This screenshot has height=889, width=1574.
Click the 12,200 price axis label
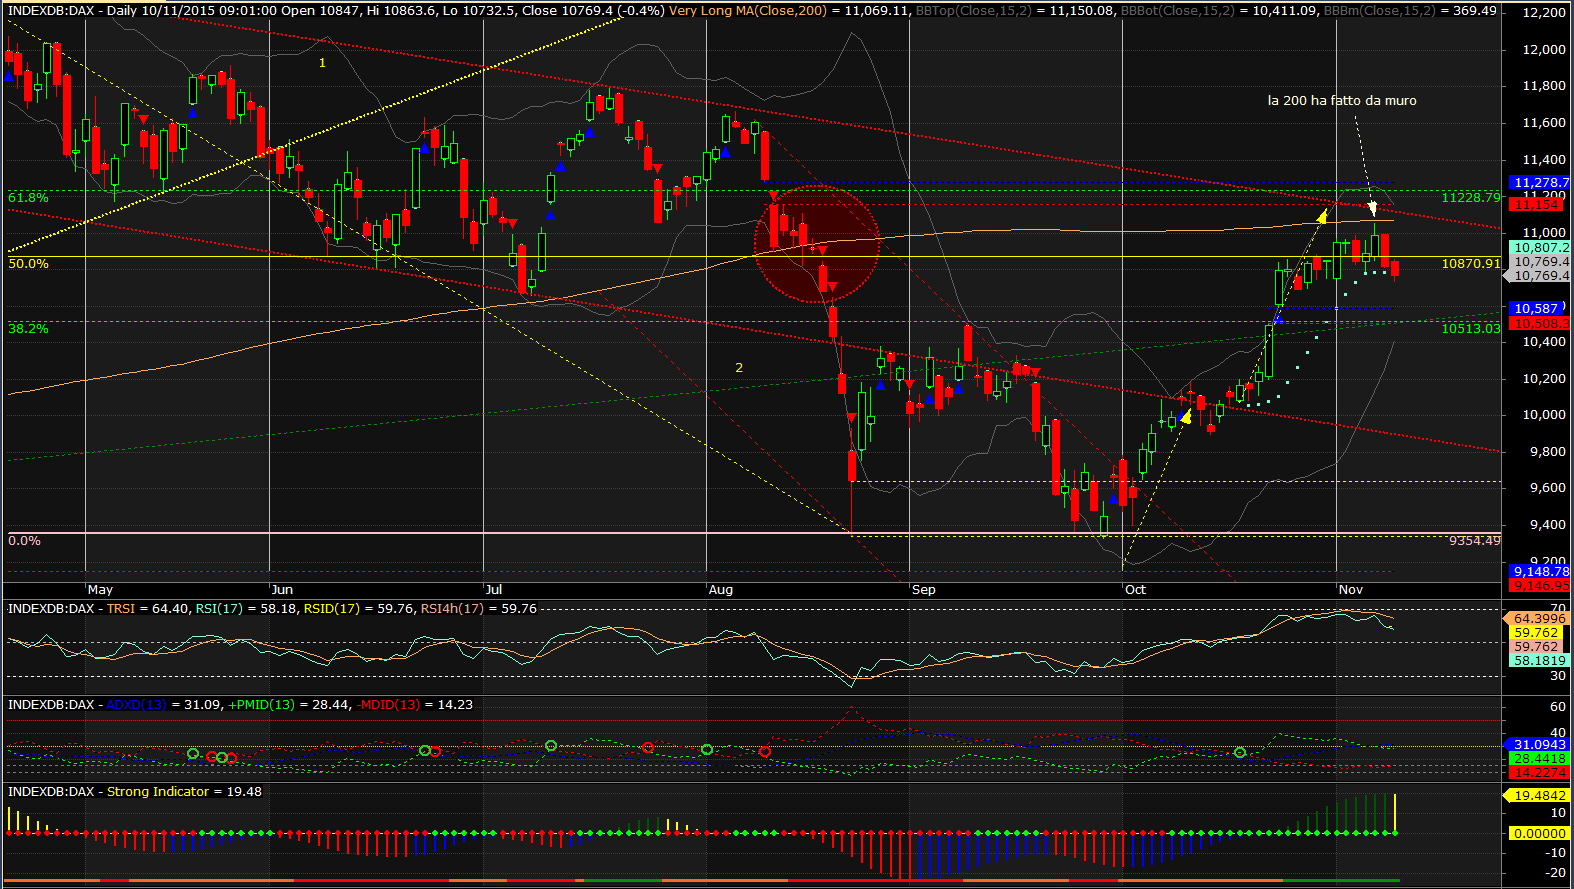pyautogui.click(x=1544, y=13)
